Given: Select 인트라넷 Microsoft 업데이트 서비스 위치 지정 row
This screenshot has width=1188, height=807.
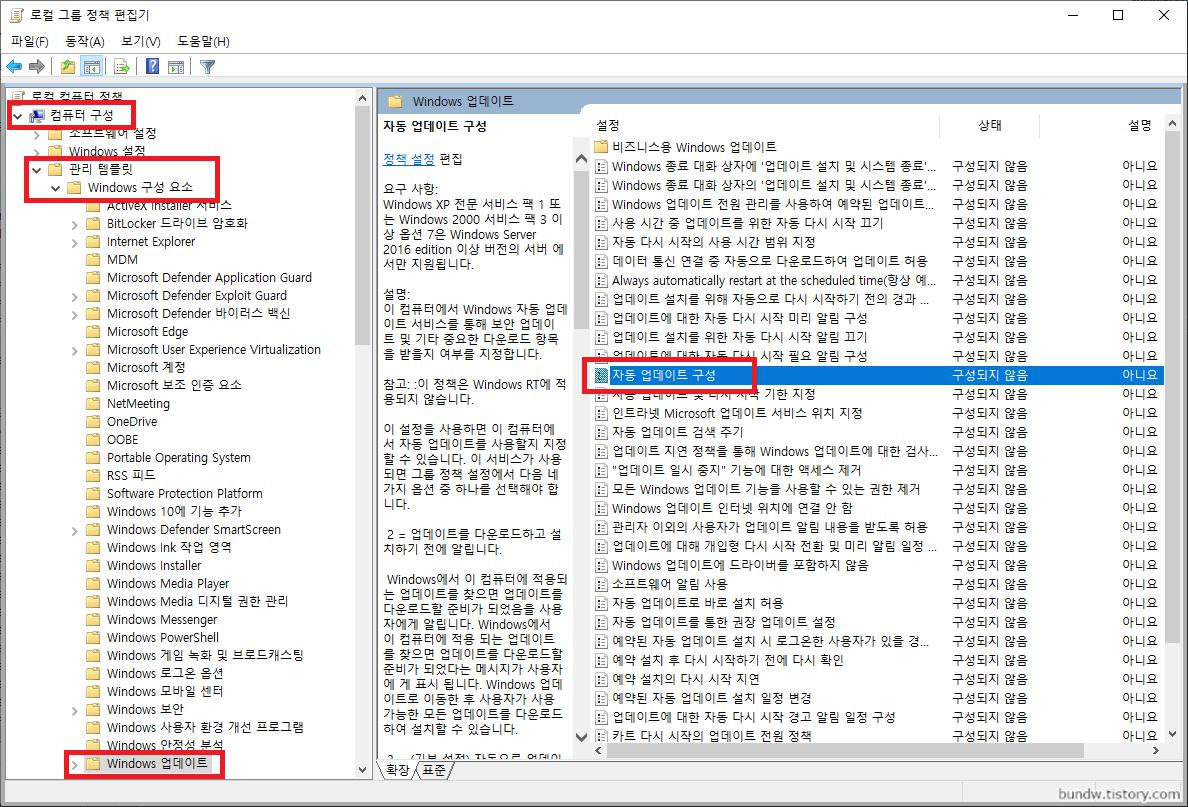Looking at the screenshot, I should 878,413.
